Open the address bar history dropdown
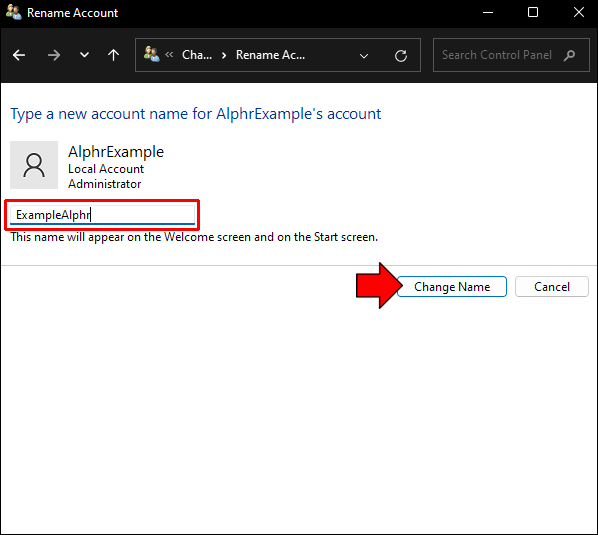The width and height of the screenshot is (598, 535). (364, 56)
